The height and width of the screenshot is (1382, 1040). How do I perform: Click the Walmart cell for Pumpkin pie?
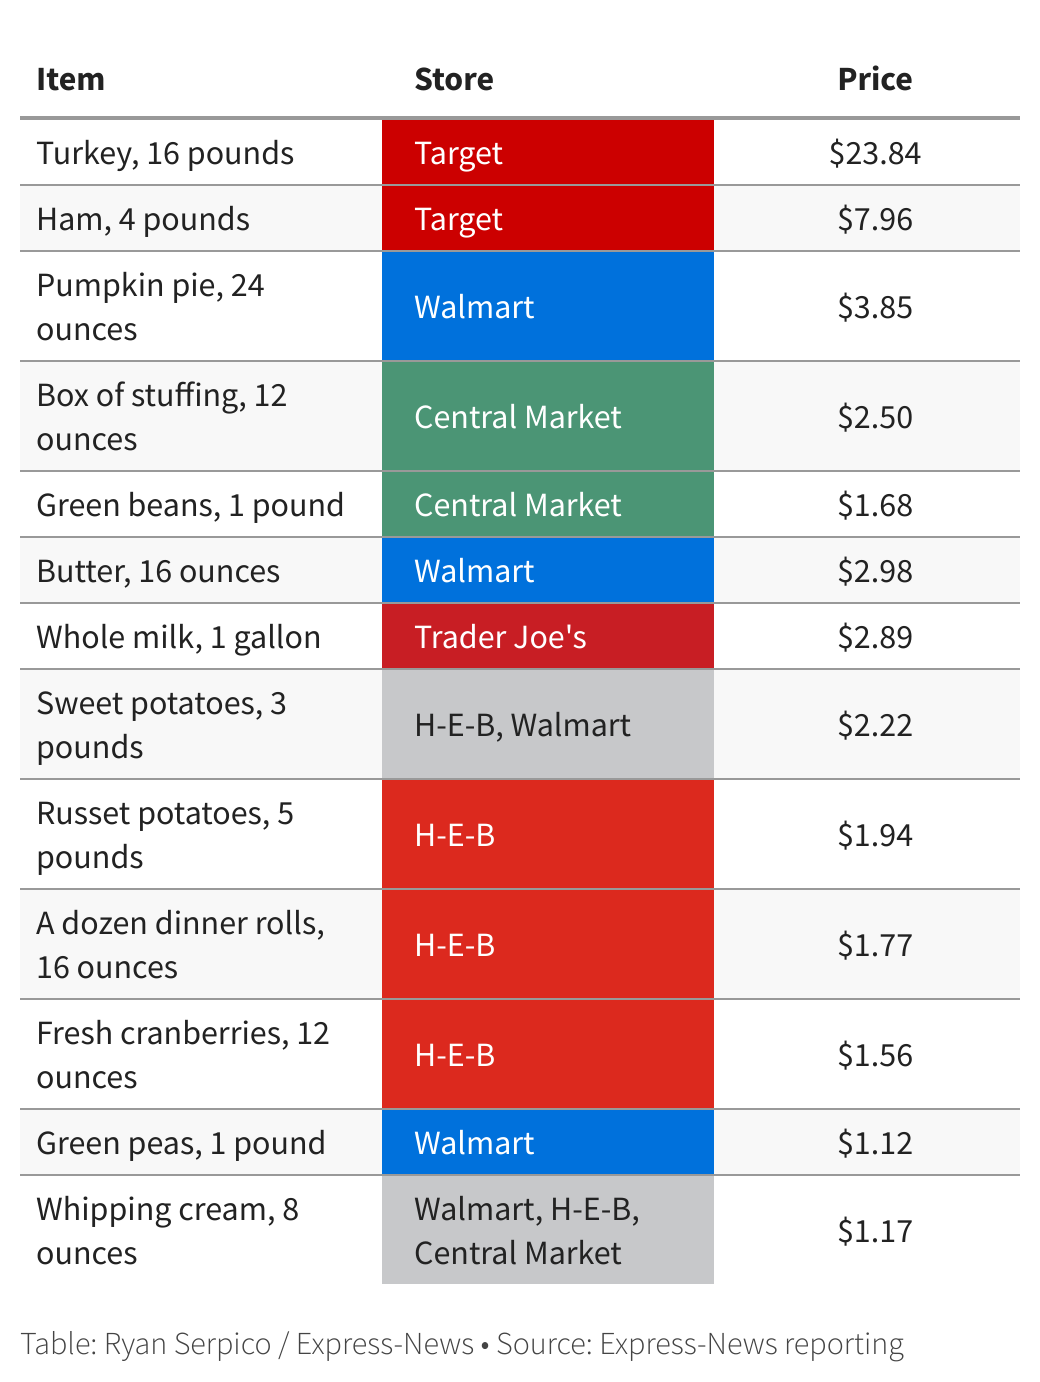click(548, 307)
